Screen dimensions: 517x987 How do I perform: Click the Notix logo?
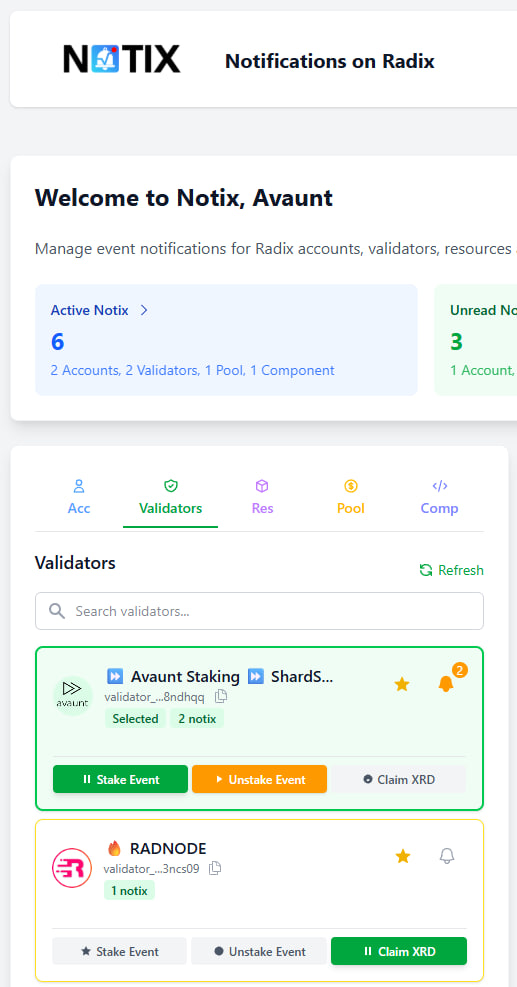tap(122, 59)
